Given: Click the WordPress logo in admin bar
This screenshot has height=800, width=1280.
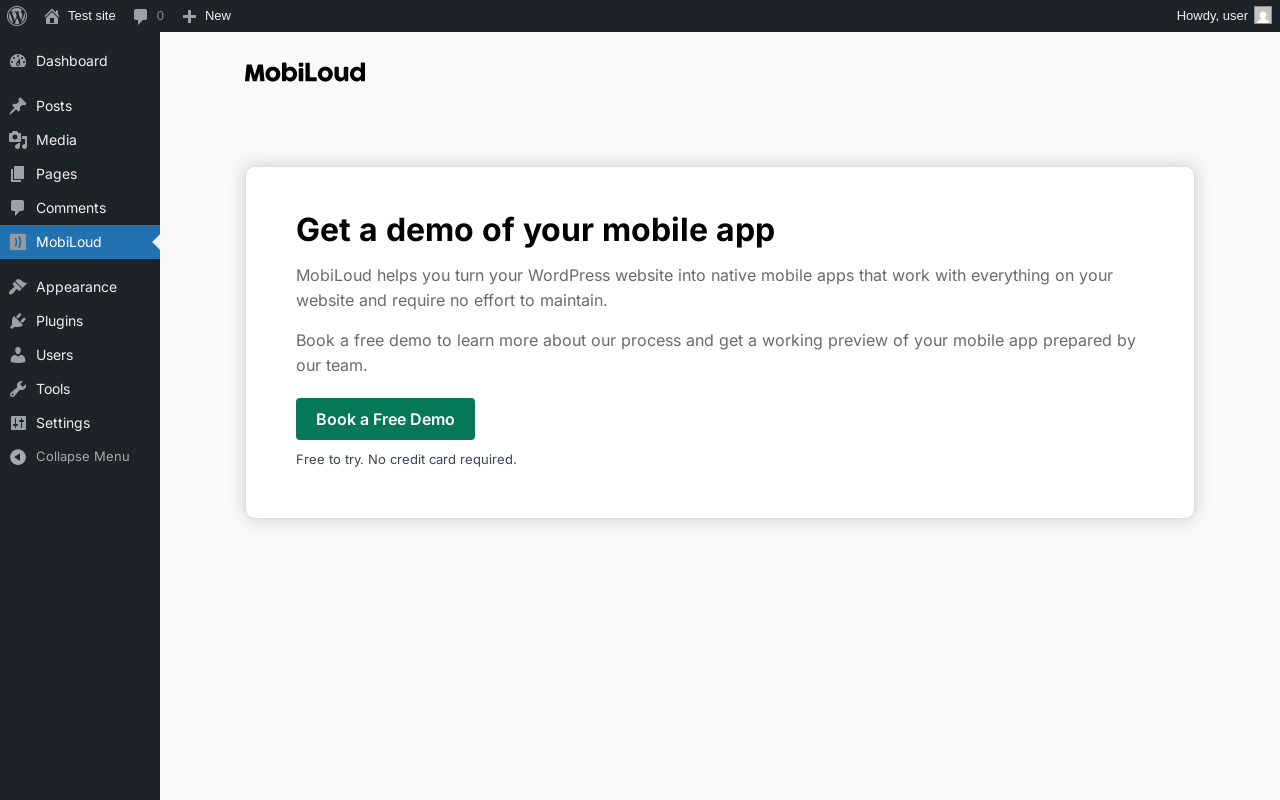Looking at the screenshot, I should [x=17, y=16].
